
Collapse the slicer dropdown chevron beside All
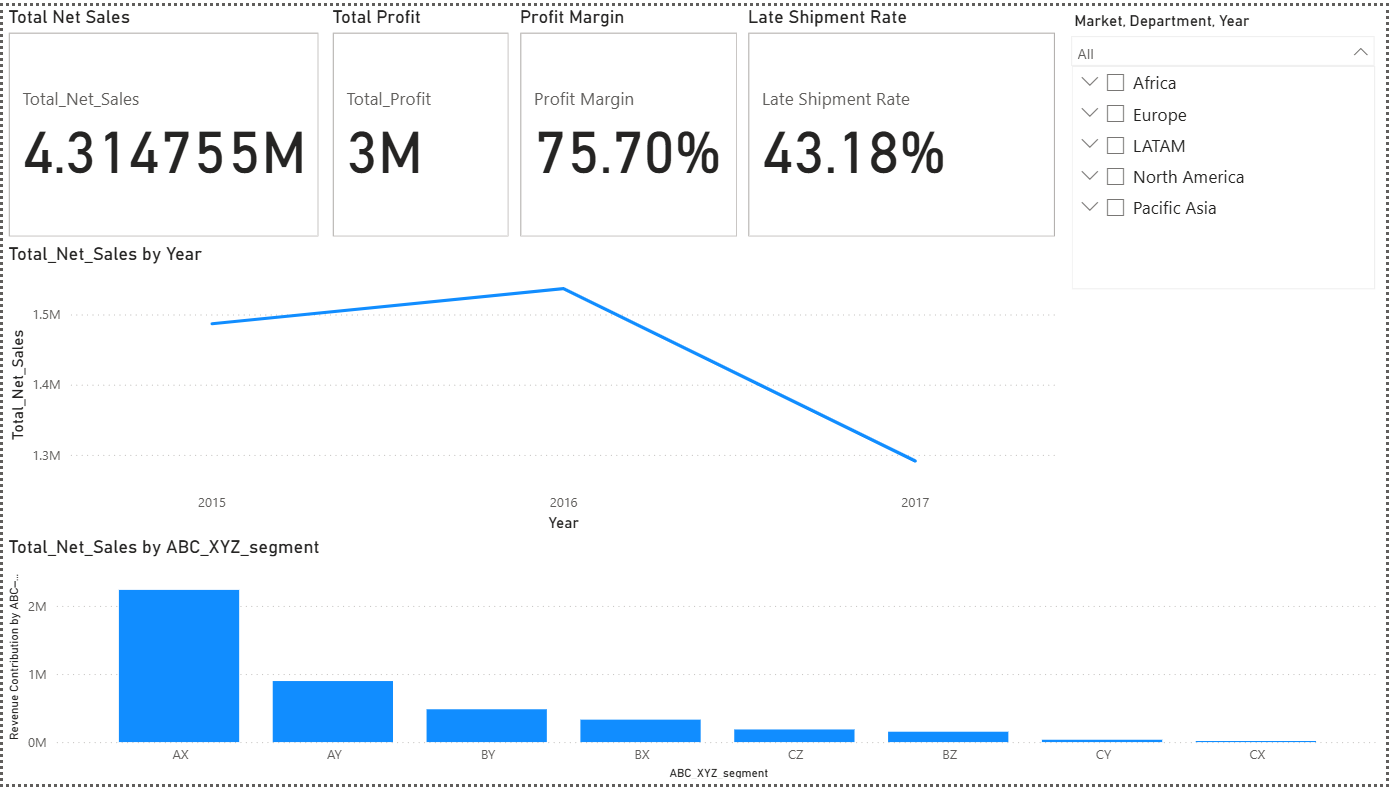(x=1360, y=53)
